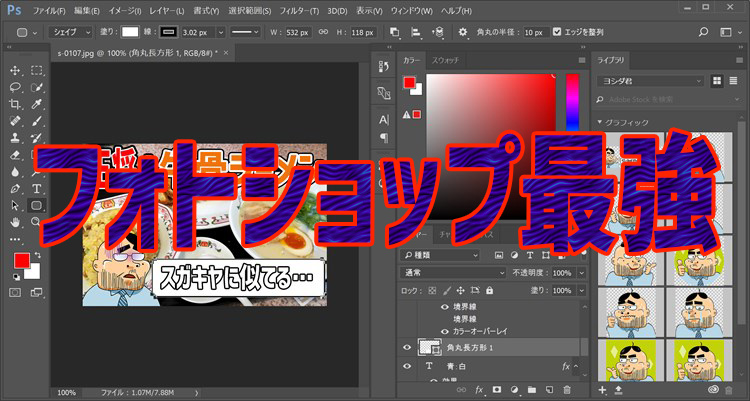
Task: Select the Clone Stamp tool
Action: click(x=15, y=138)
